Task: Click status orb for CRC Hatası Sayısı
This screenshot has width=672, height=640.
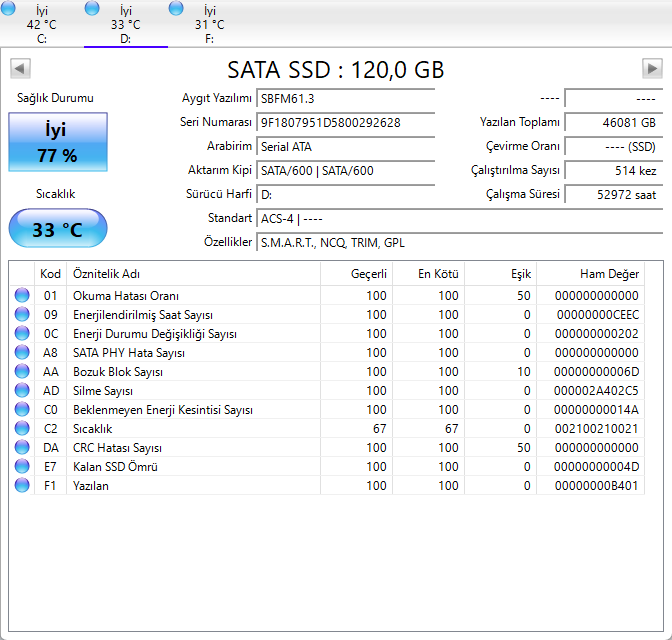Action: click(x=22, y=448)
